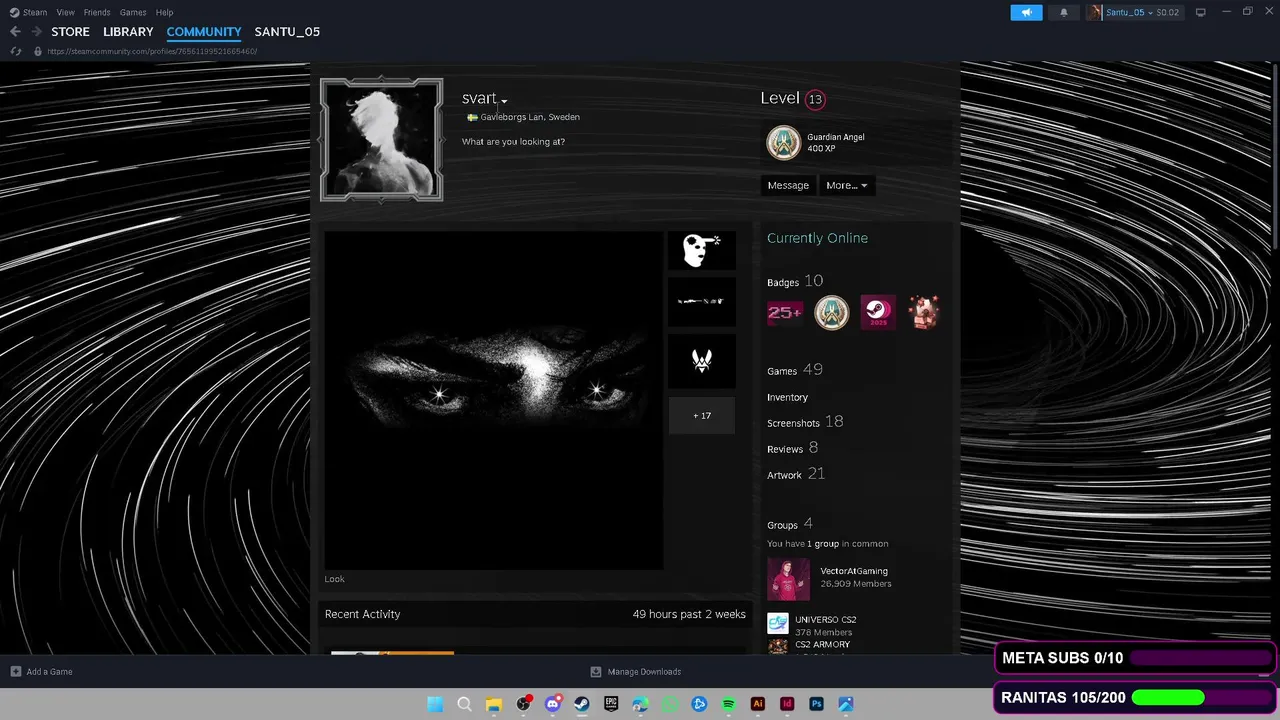This screenshot has height=720, width=1280.
Task: Open Windows search from taskbar
Action: point(464,704)
